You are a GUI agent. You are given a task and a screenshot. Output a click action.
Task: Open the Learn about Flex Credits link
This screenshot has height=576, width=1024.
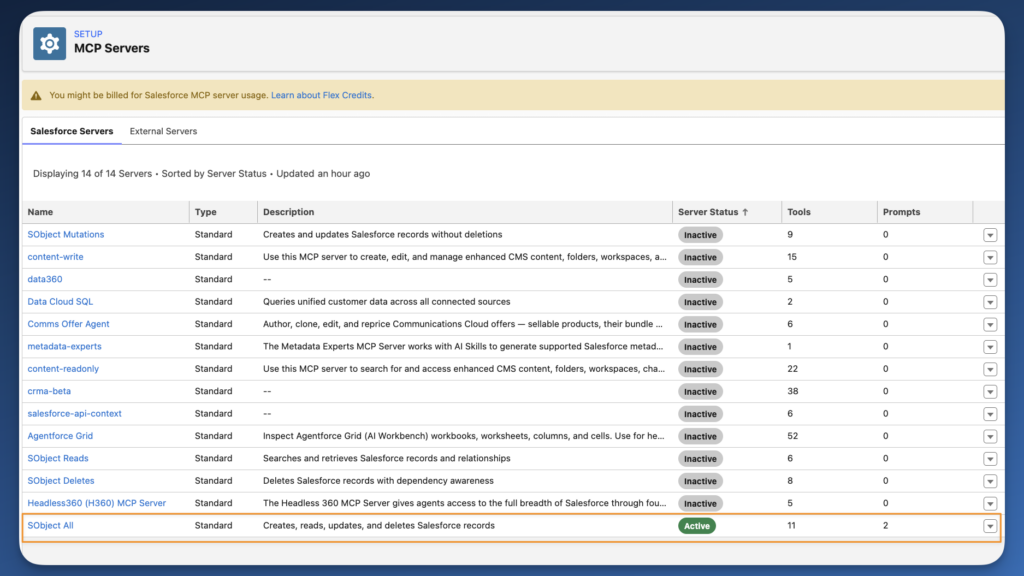tap(321, 95)
